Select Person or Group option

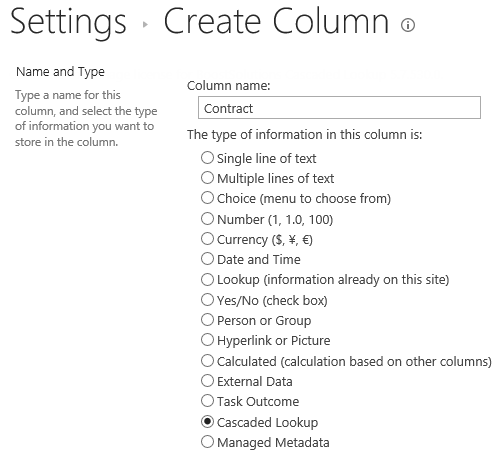coord(207,320)
